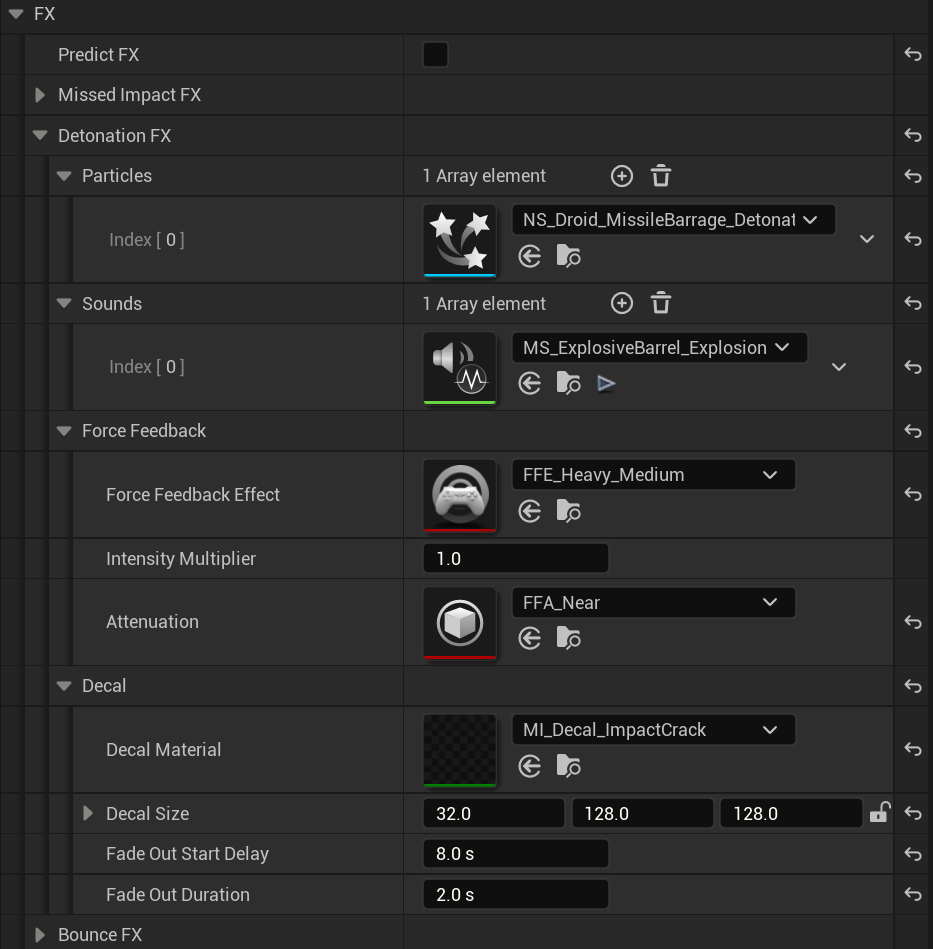This screenshot has height=949, width=933.
Task: Use selected asset for Force Feedback Effect
Action: pyautogui.click(x=529, y=511)
